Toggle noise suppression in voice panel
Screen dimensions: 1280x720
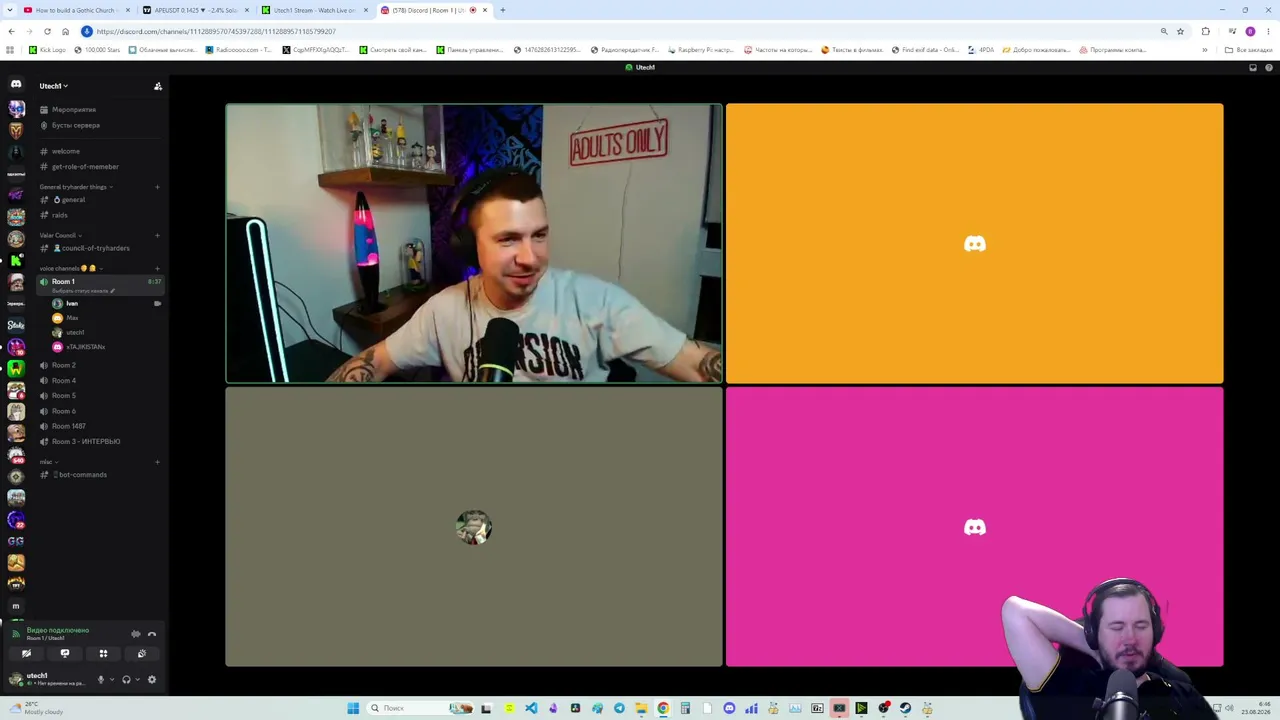click(x=136, y=634)
